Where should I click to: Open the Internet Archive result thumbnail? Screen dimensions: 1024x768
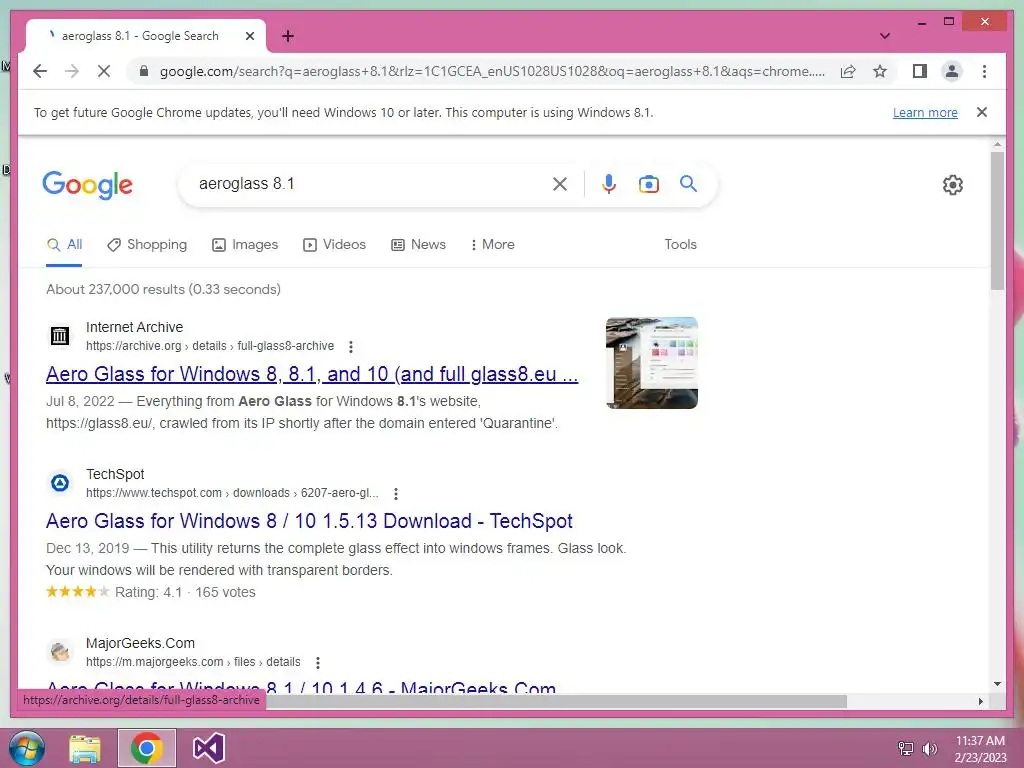652,363
